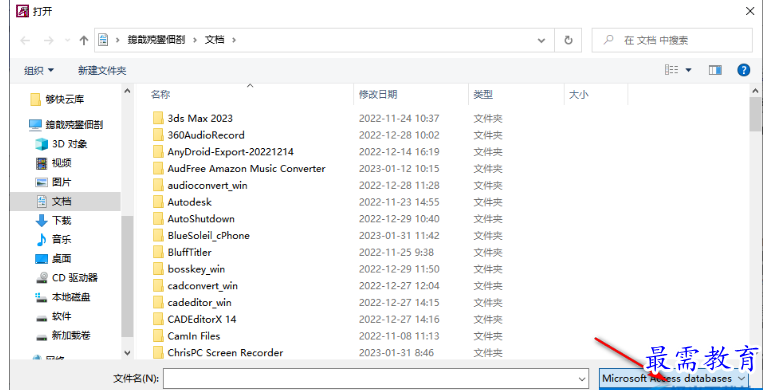Select the BluffTitler folder
This screenshot has height=390, width=767.
[x=189, y=252]
